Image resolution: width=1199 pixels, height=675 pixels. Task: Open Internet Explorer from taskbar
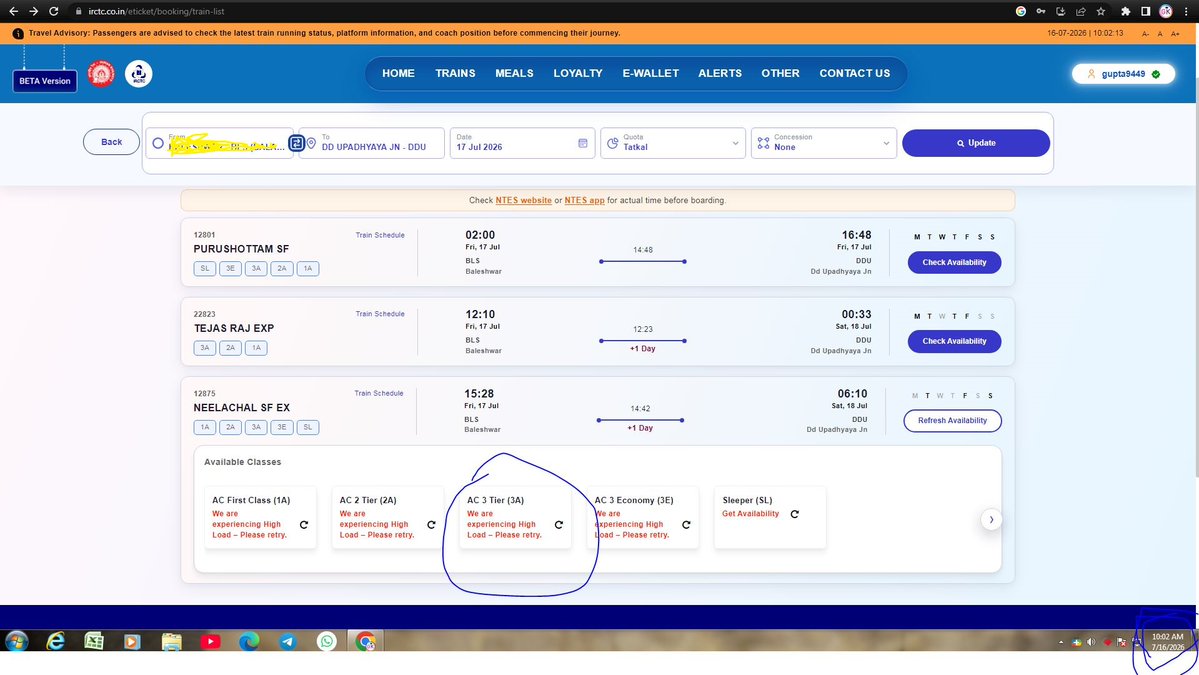pyautogui.click(x=55, y=641)
